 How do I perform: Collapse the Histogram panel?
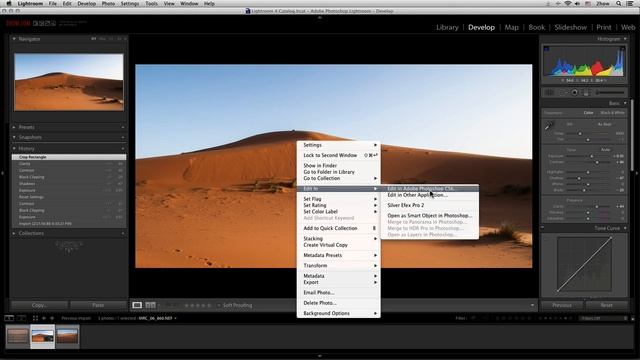625,39
